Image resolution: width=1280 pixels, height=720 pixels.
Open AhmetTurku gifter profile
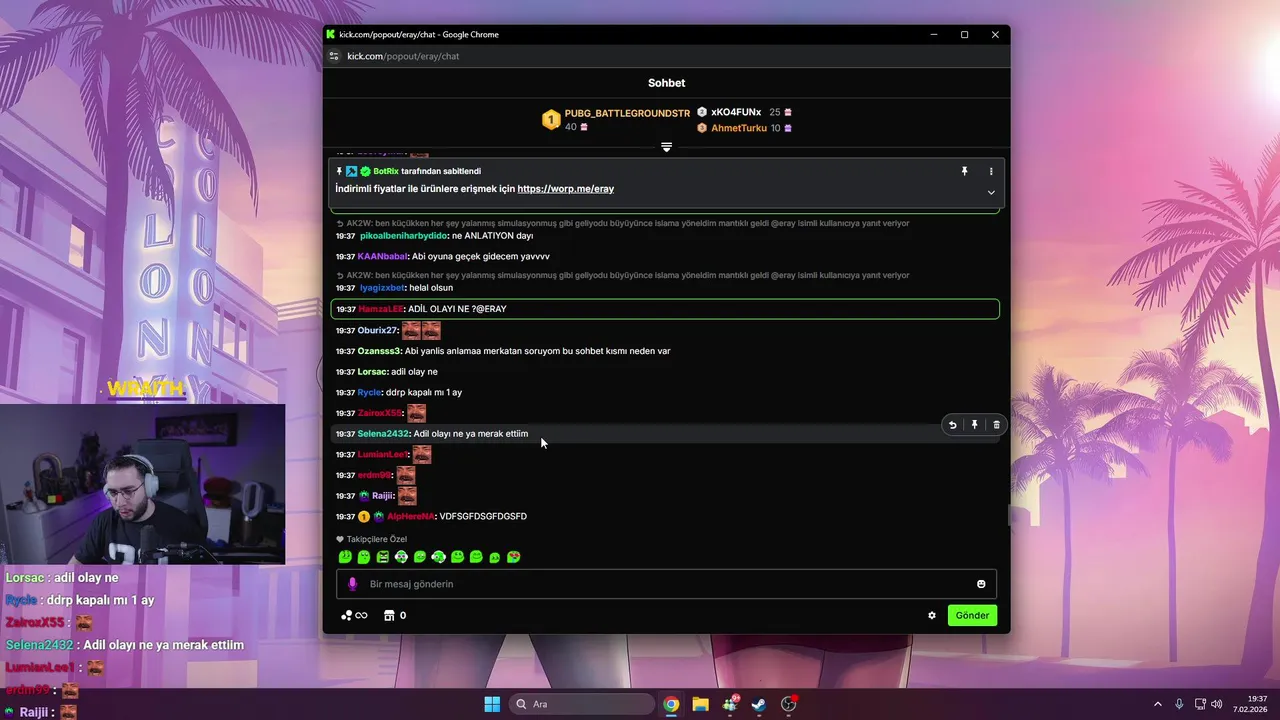click(739, 128)
